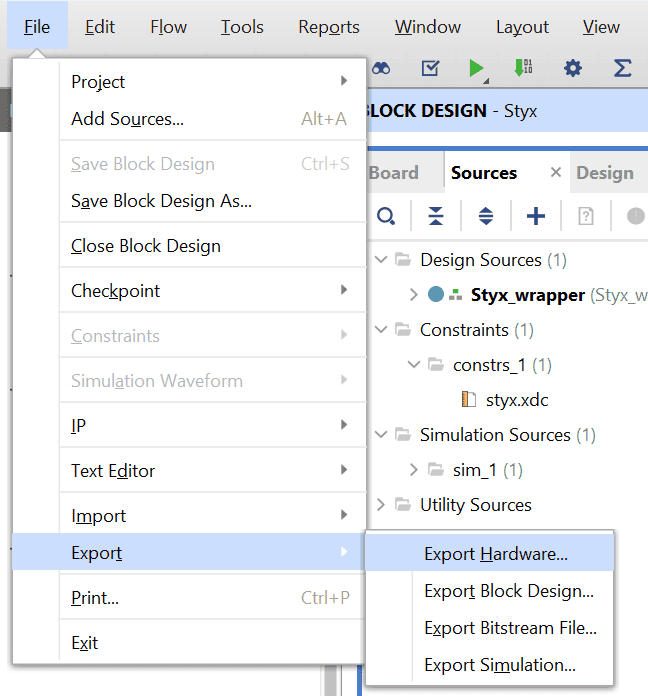Click the green Run play button
Viewport: 648px width, 696px height.
click(x=476, y=68)
